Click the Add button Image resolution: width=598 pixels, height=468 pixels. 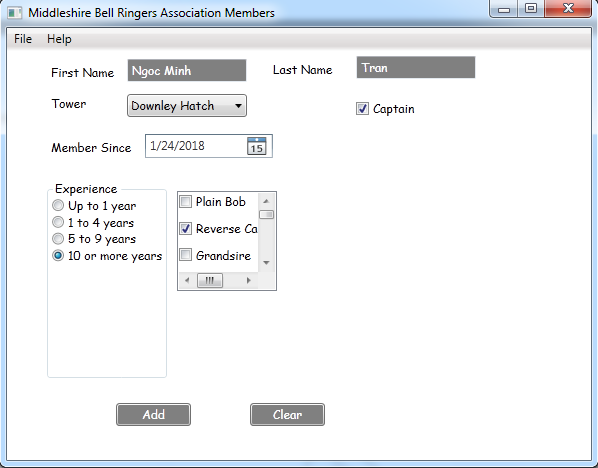(153, 414)
